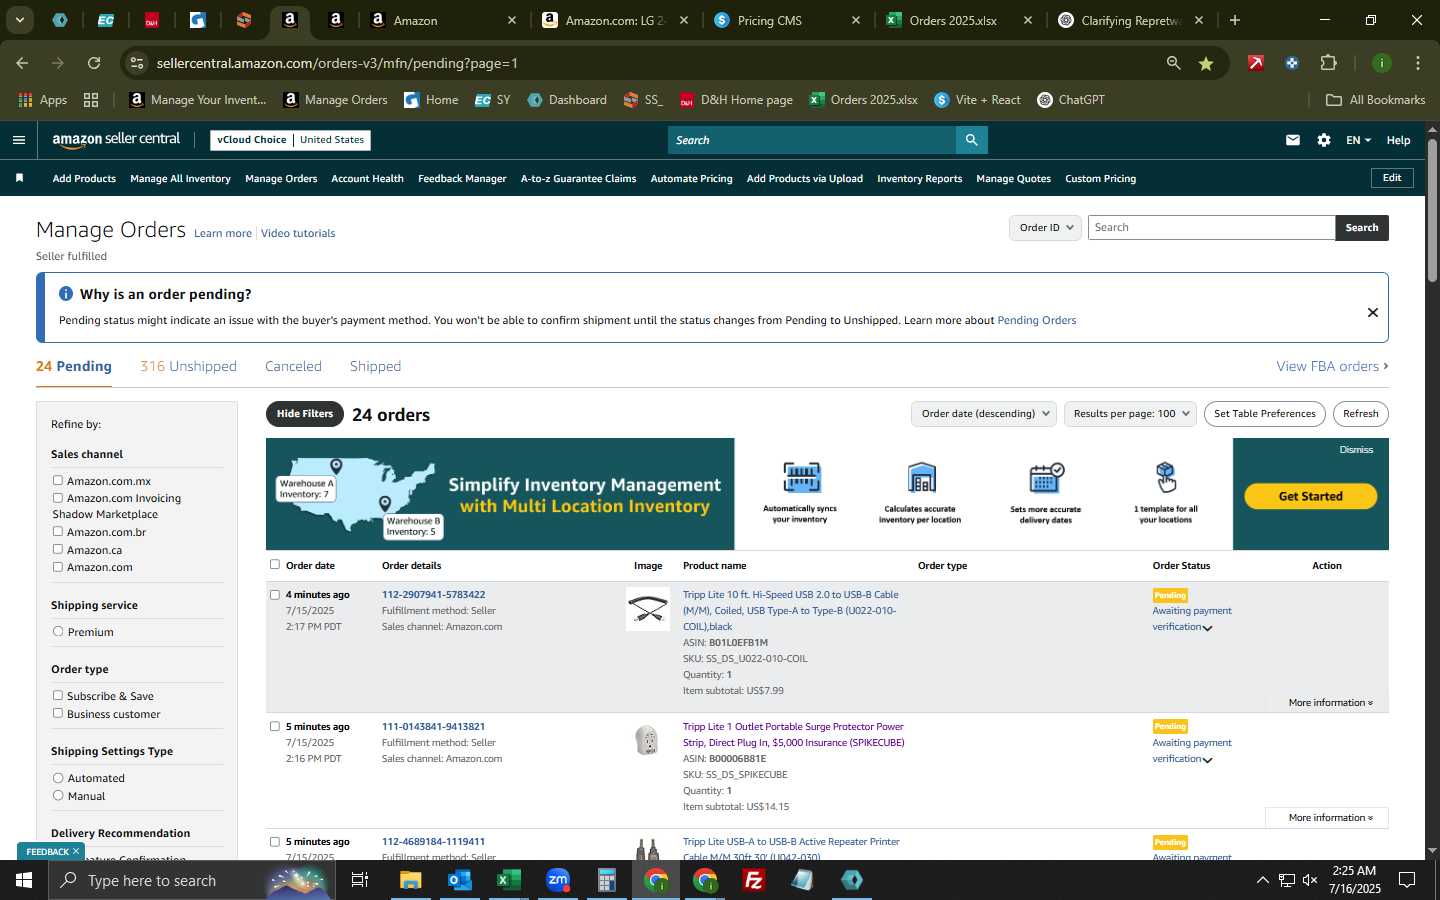1440x900 pixels.
Task: Open the Seller Central hamburger menu
Action: 18,140
